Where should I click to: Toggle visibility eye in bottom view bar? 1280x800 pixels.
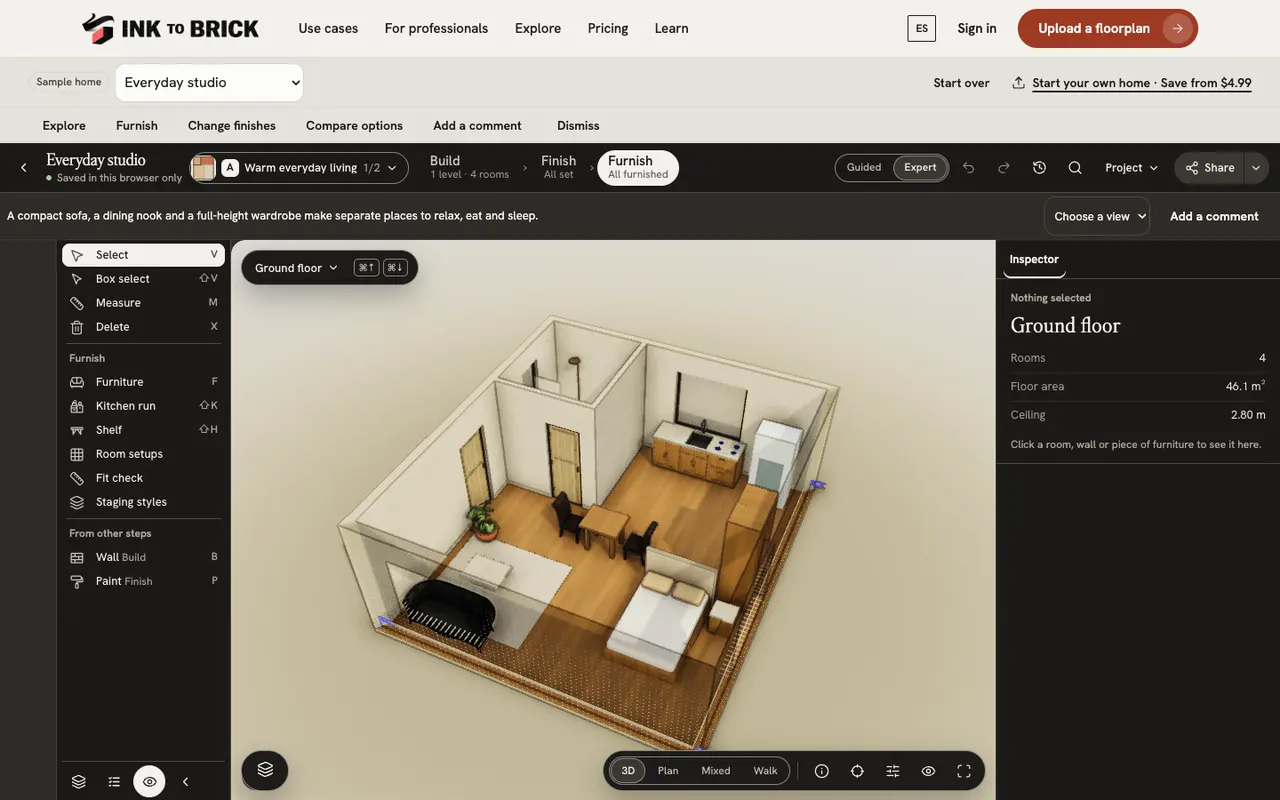928,771
